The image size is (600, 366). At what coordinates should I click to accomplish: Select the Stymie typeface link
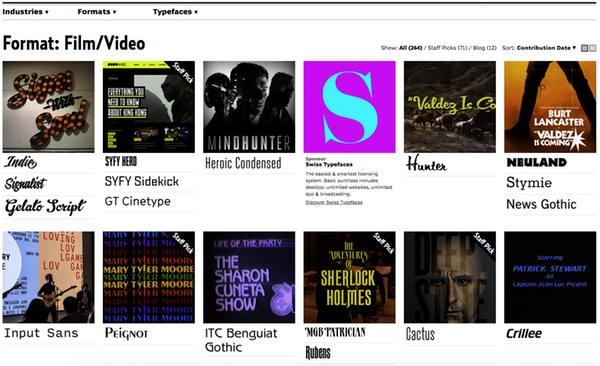point(529,183)
